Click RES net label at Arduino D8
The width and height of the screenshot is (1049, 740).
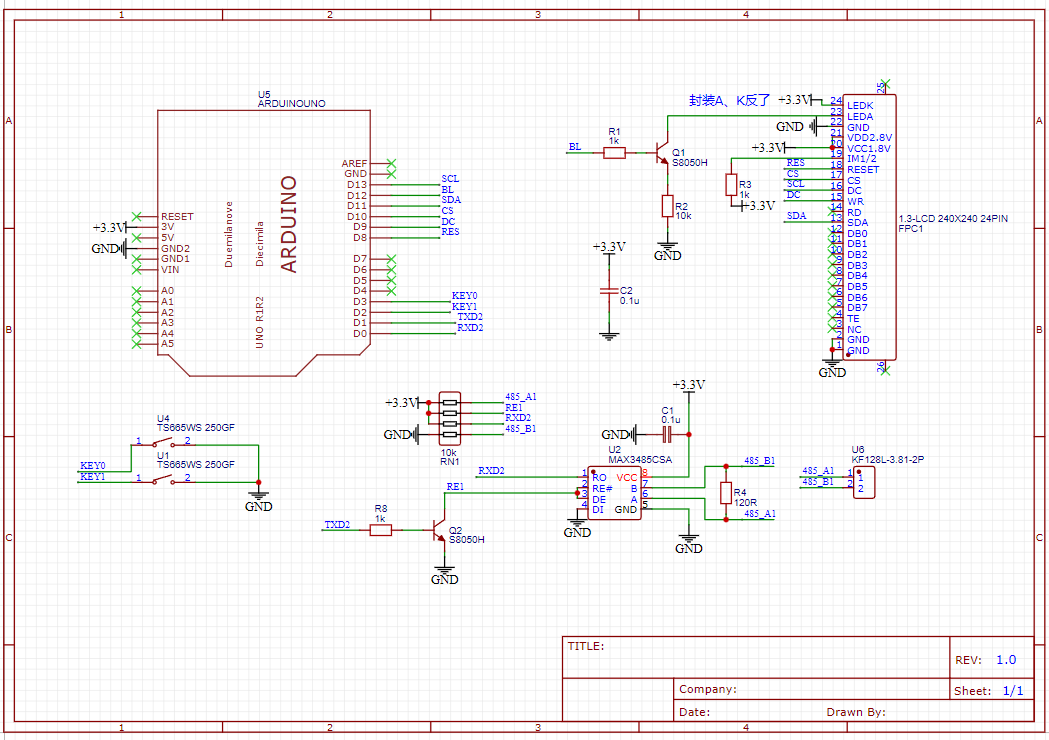click(x=450, y=232)
